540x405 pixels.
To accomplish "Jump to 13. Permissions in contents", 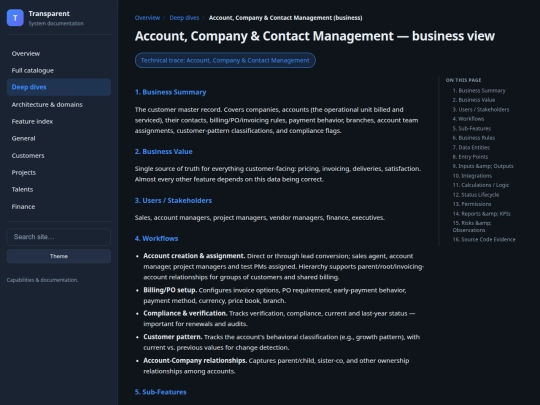I will coord(472,204).
